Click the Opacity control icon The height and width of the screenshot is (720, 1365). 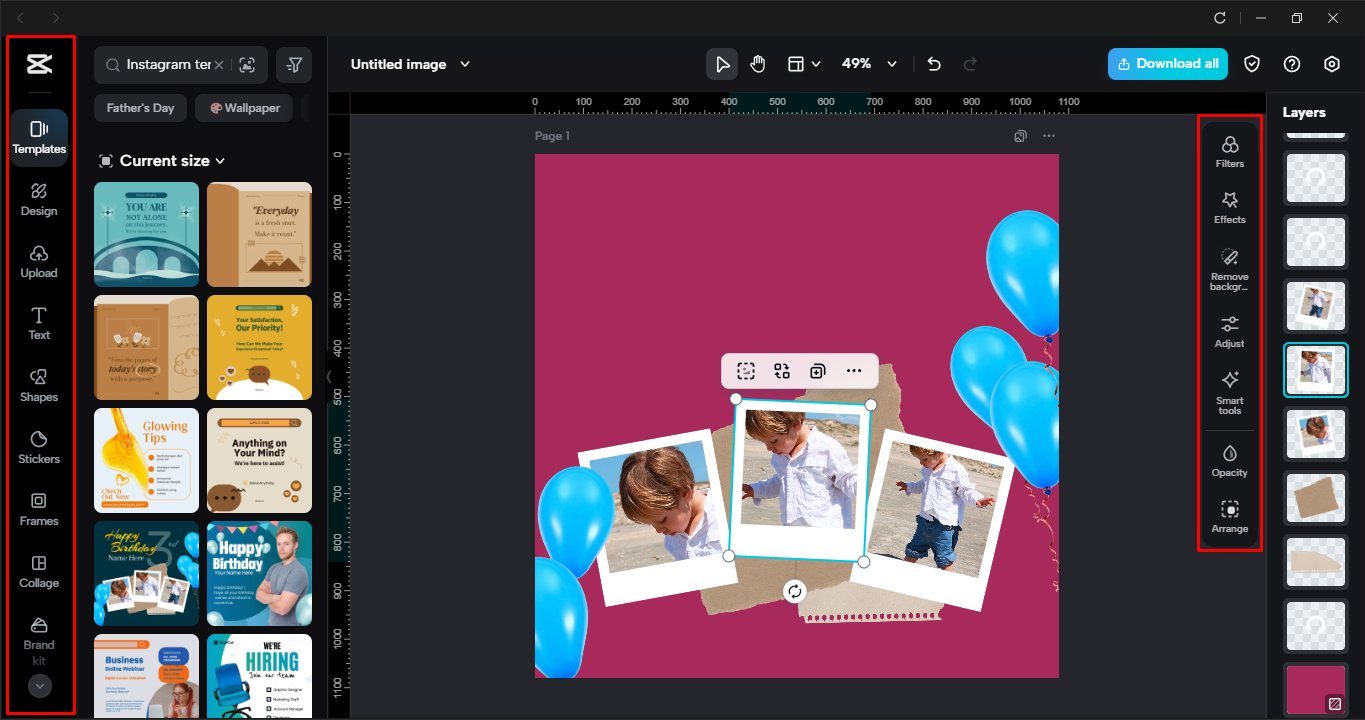(x=1229, y=460)
